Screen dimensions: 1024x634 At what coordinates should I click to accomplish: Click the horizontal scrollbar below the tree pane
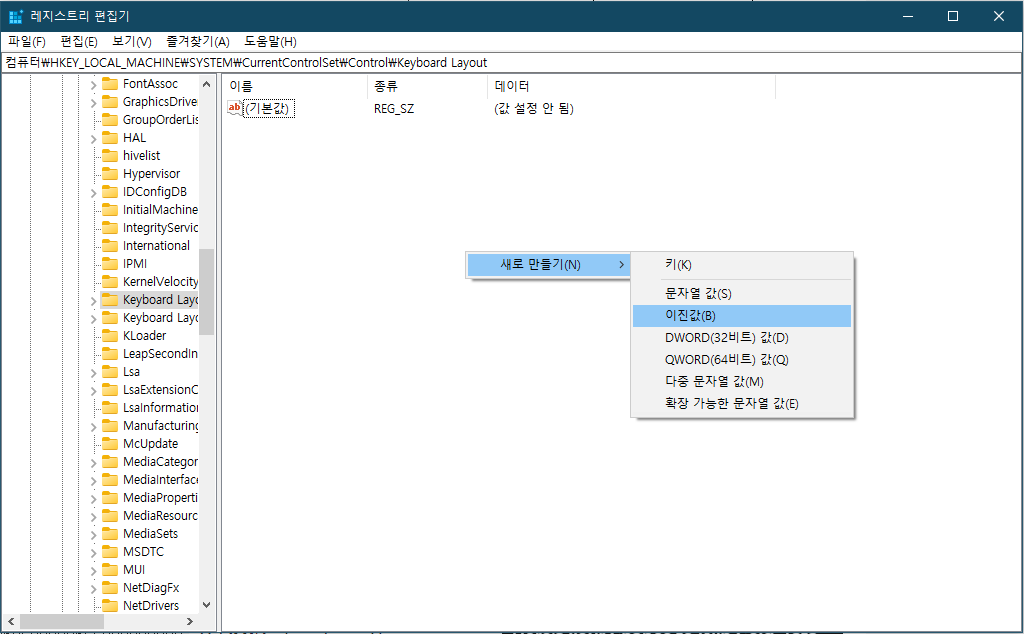60,622
